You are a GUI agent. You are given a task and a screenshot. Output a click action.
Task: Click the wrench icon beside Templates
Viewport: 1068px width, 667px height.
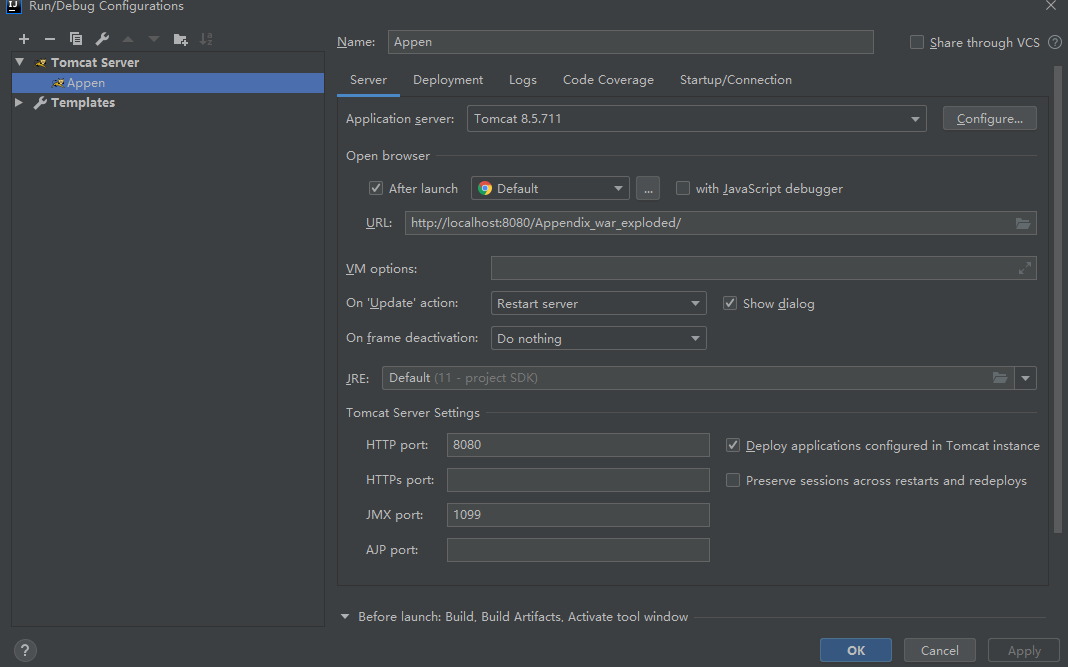pyautogui.click(x=40, y=103)
